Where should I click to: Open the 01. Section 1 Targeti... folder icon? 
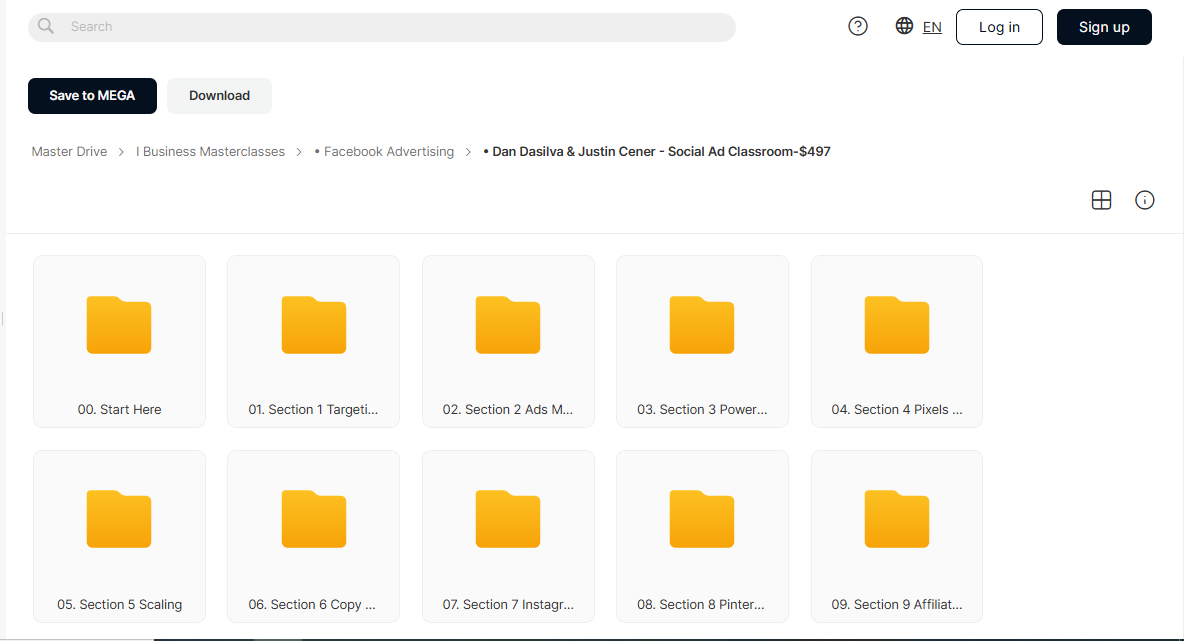tap(313, 325)
